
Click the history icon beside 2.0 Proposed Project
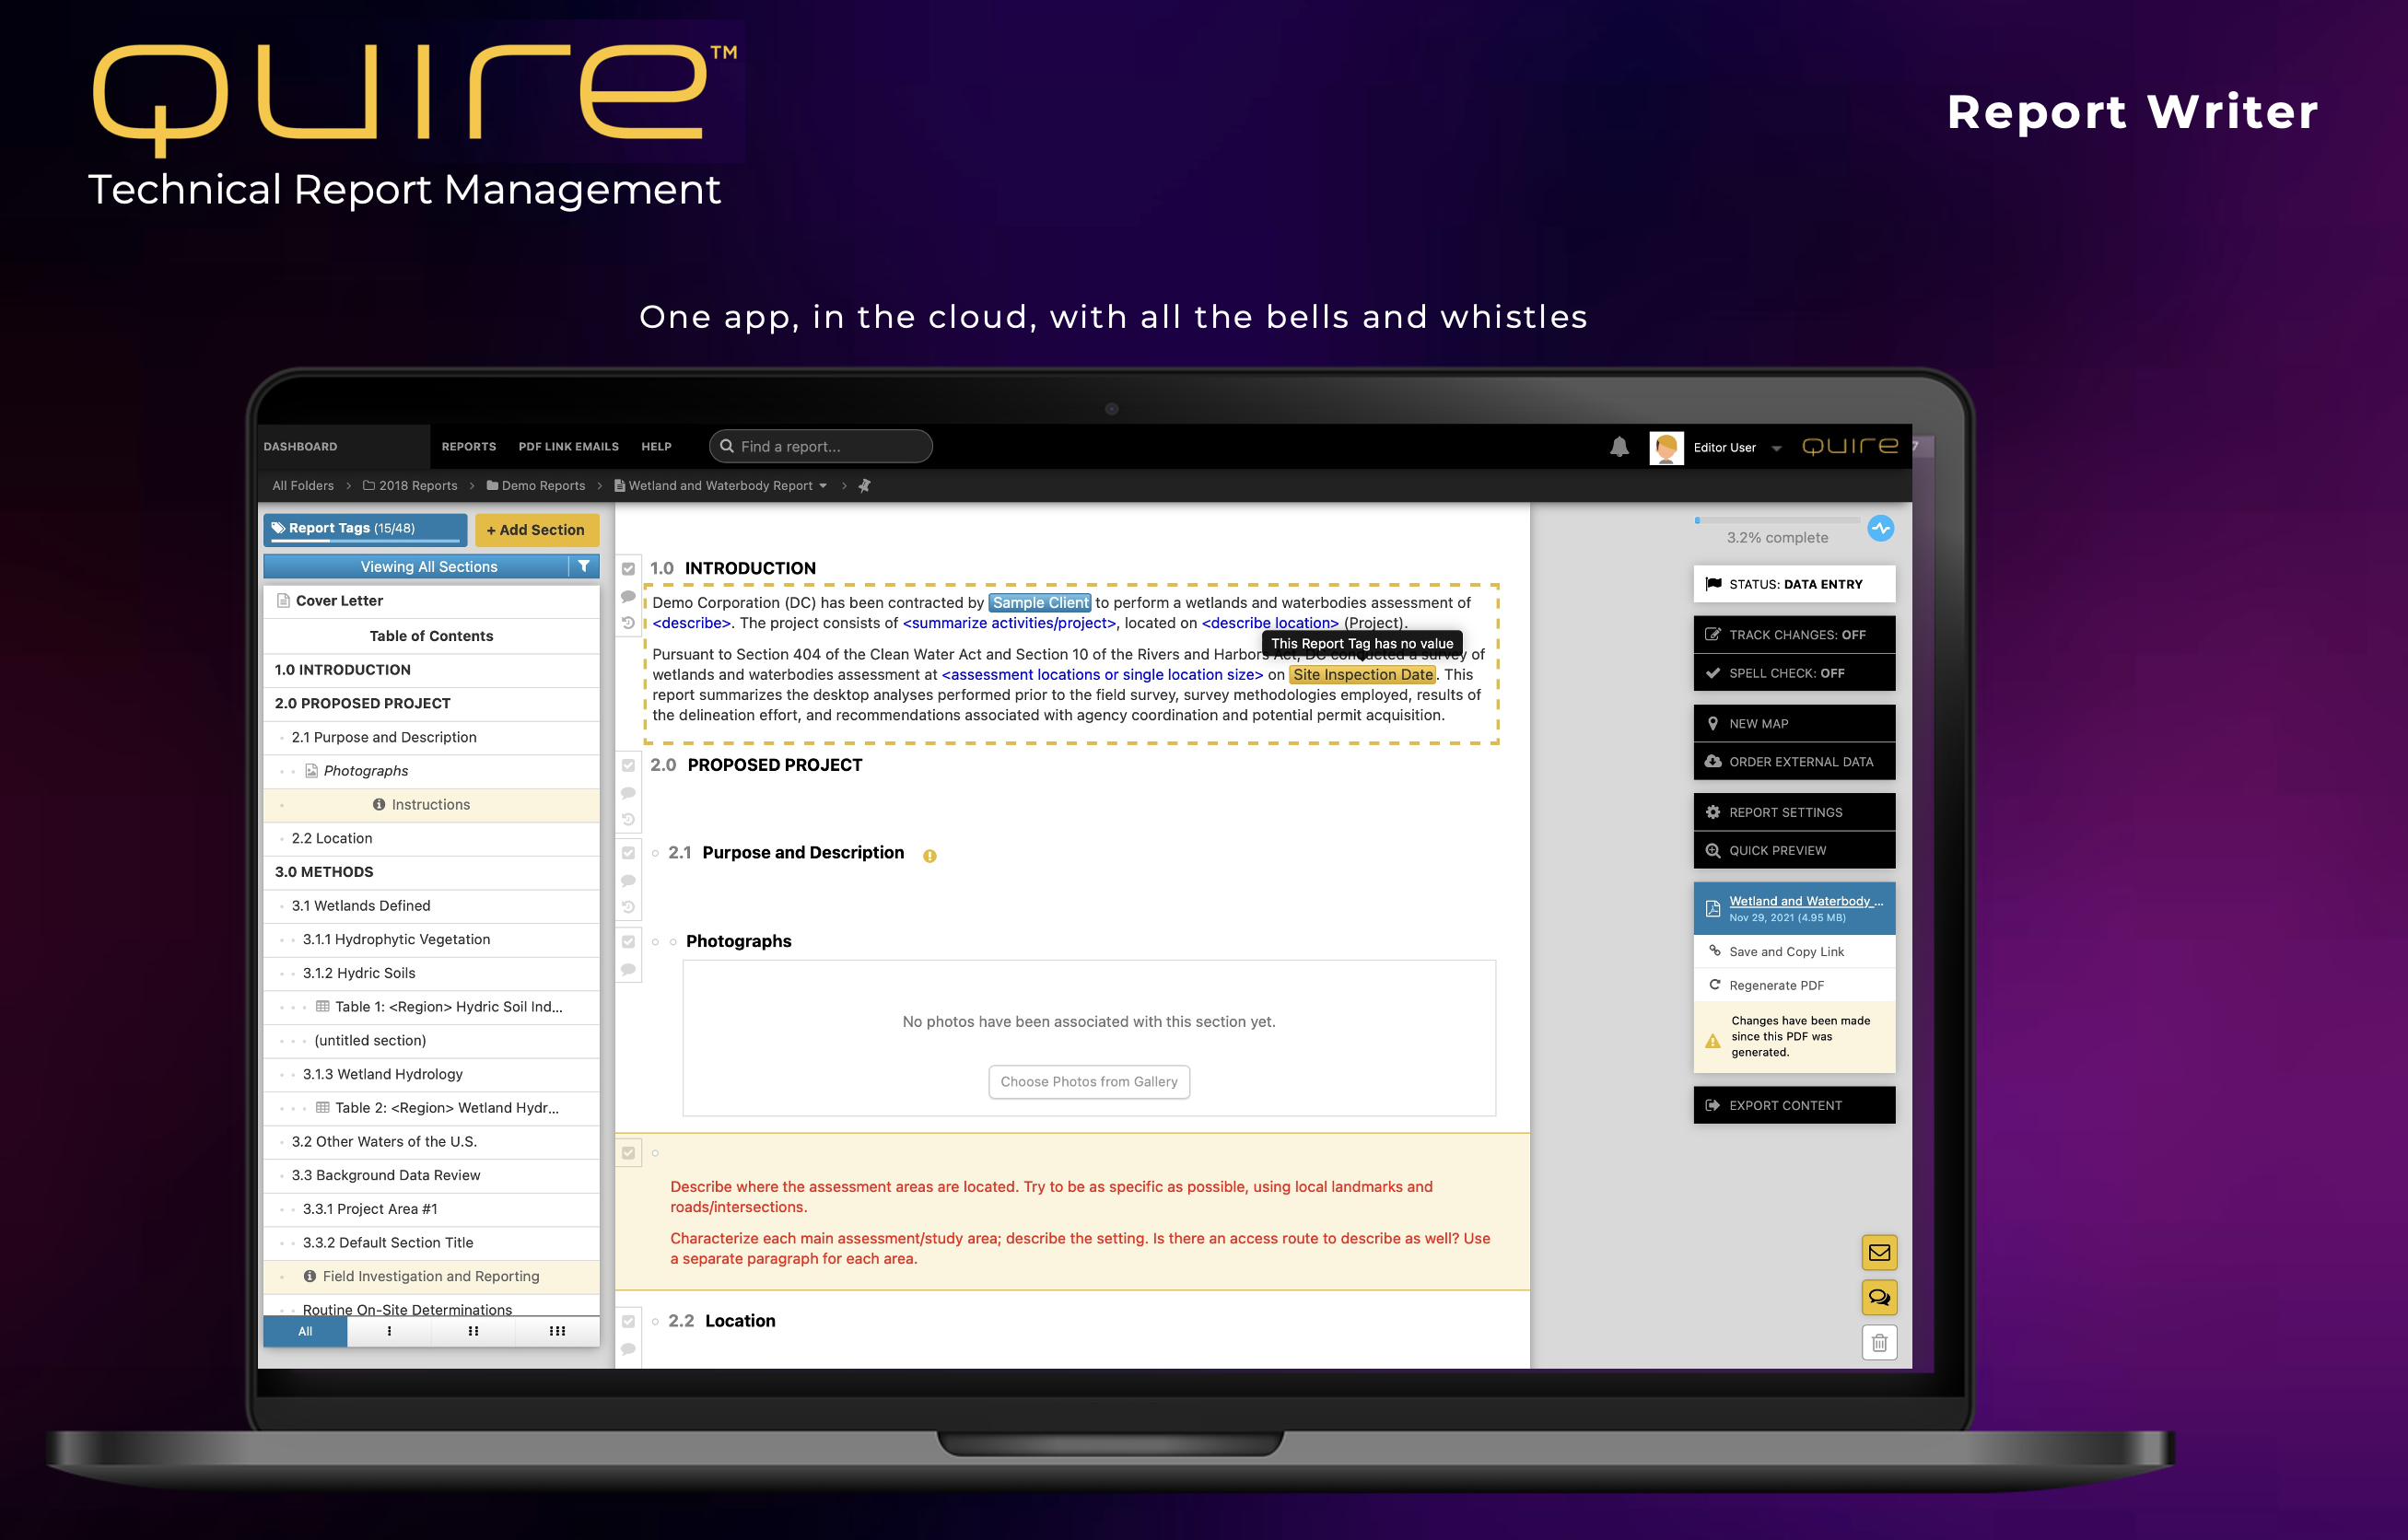tap(628, 819)
